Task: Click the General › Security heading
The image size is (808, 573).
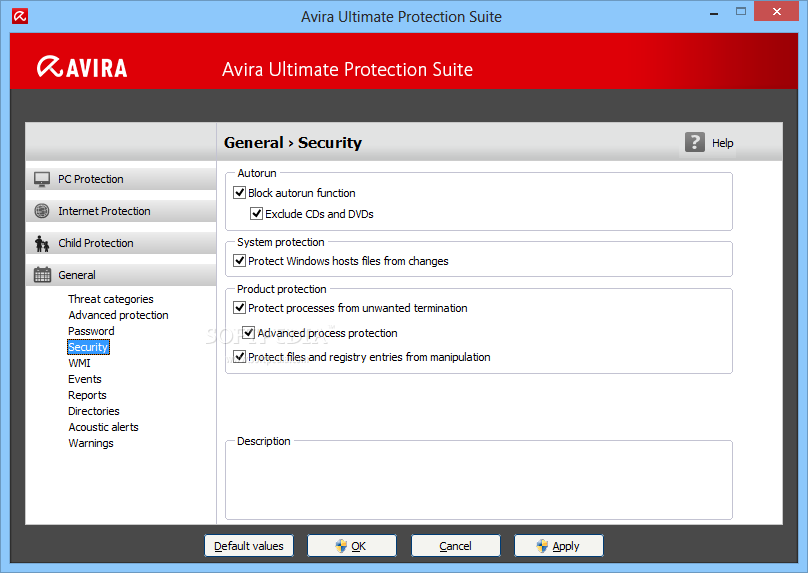Action: [x=293, y=142]
